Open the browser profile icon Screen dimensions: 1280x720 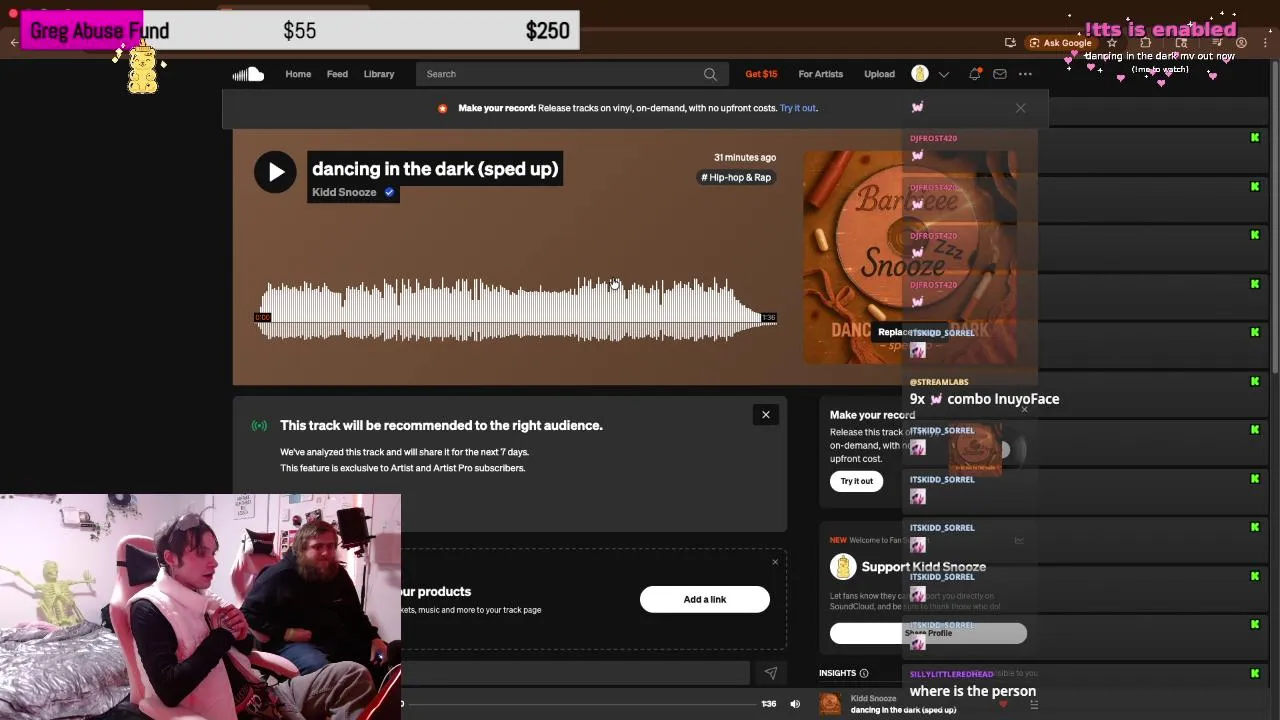pos(1241,43)
